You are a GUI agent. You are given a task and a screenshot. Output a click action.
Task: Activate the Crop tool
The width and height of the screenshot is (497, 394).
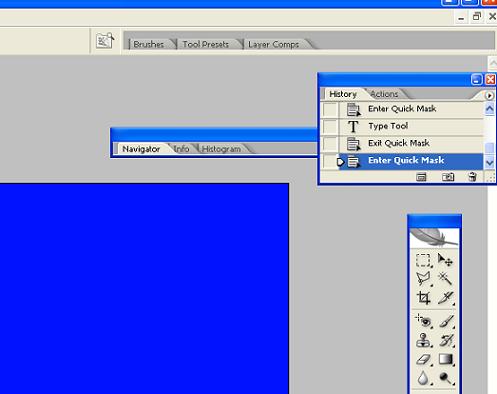[x=423, y=297]
